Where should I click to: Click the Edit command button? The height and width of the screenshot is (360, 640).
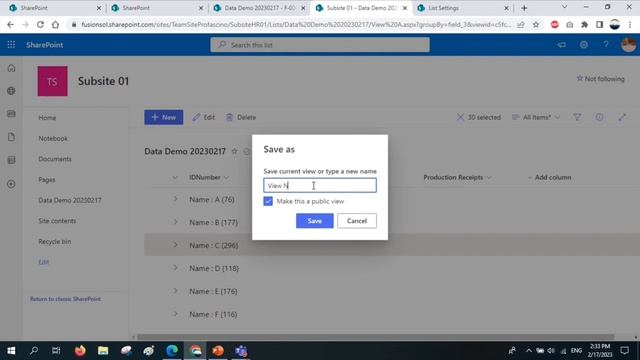point(204,118)
